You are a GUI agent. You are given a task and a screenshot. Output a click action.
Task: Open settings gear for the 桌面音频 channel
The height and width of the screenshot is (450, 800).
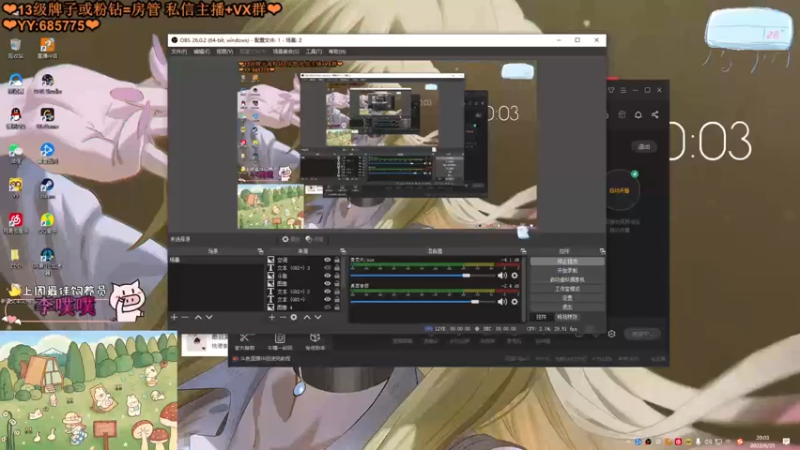point(514,302)
